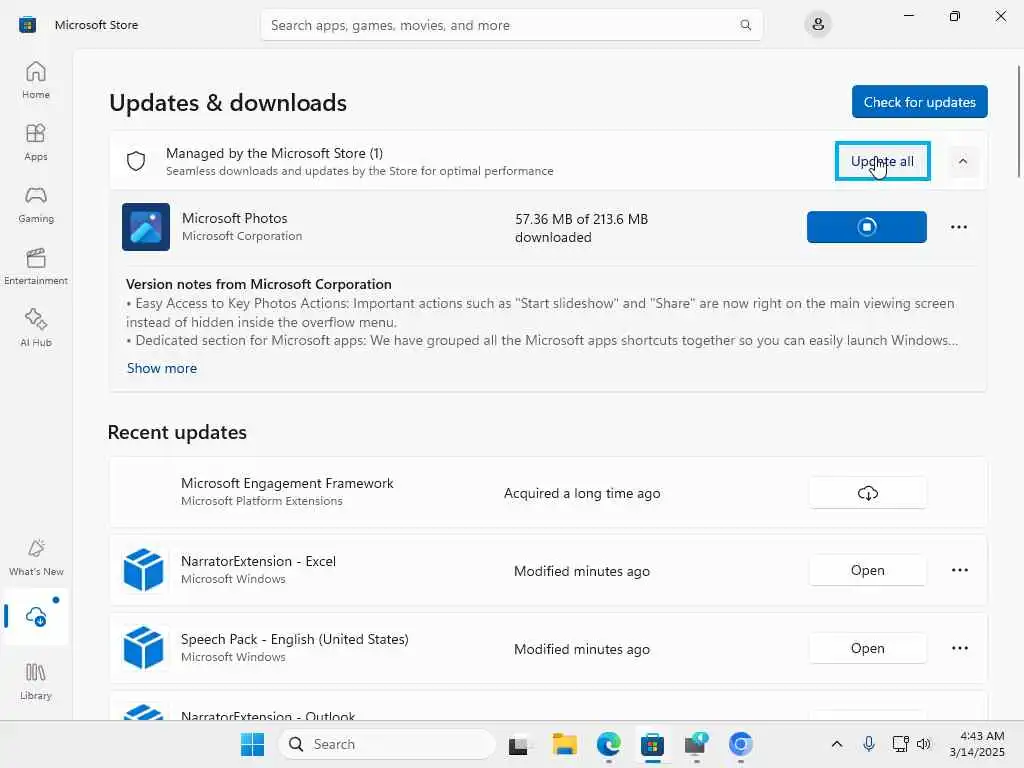Open Library in the sidebar
Viewport: 1024px width, 768px height.
[x=36, y=681]
